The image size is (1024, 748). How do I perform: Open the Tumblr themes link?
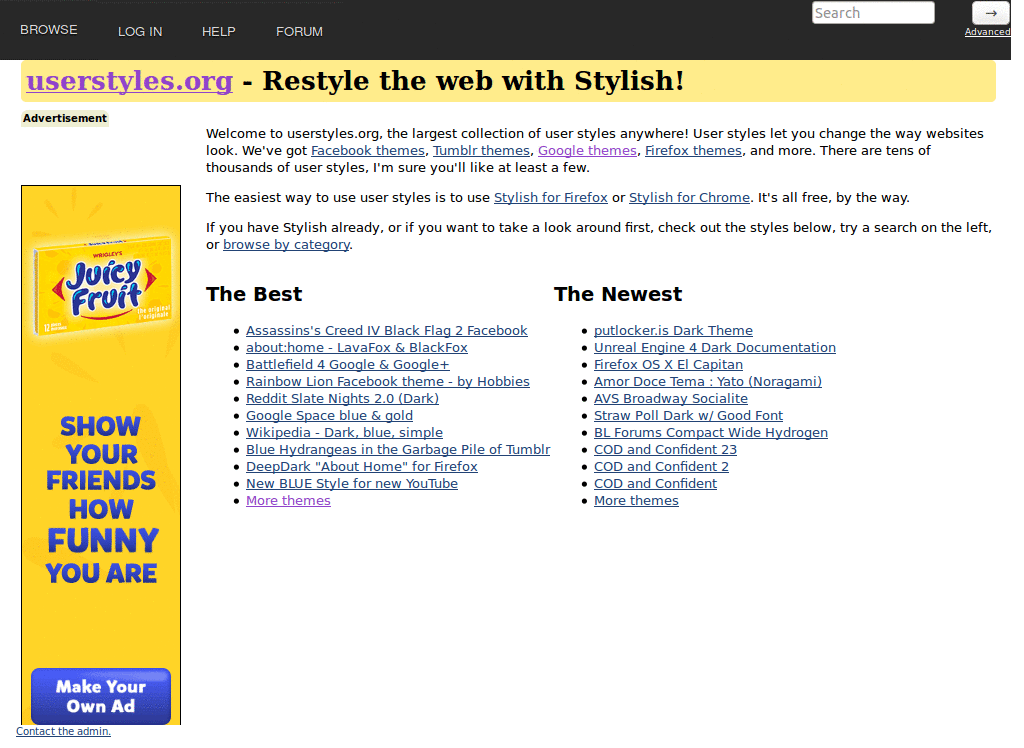[x=481, y=150]
